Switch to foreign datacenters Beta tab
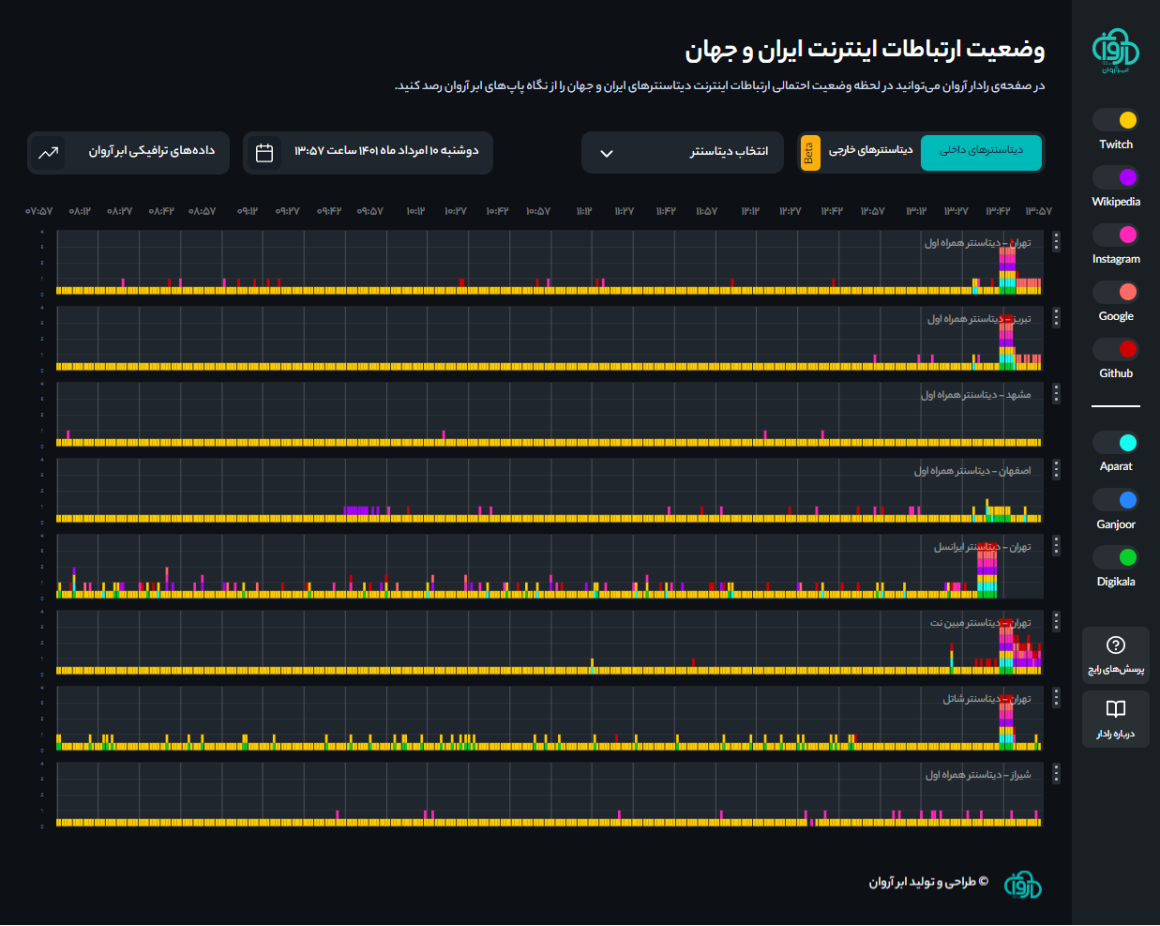This screenshot has height=926, width=1160. (x=860, y=152)
